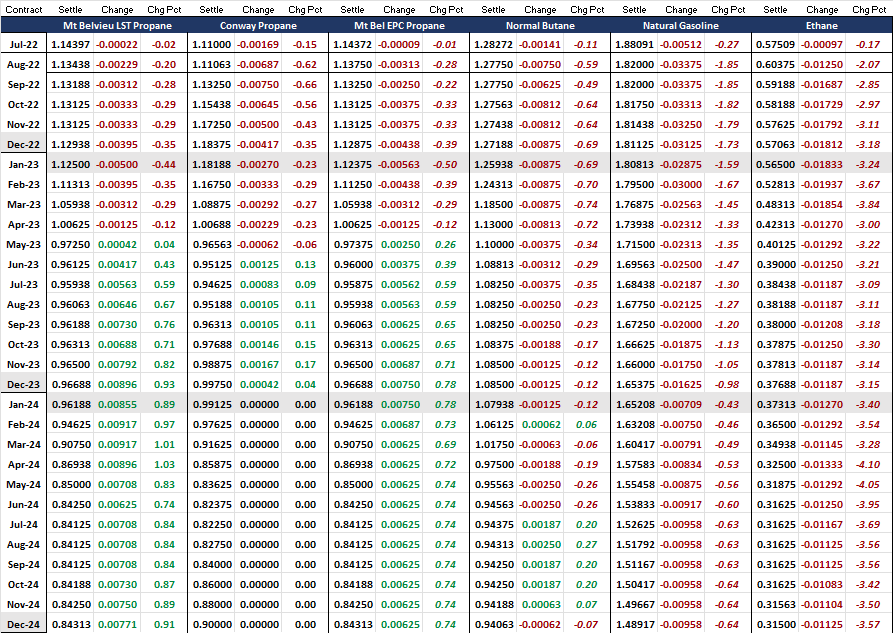This screenshot has width=893, height=633.
Task: Click Ethane Nov-24 settle 0.31563
Action: pyautogui.click(x=775, y=605)
